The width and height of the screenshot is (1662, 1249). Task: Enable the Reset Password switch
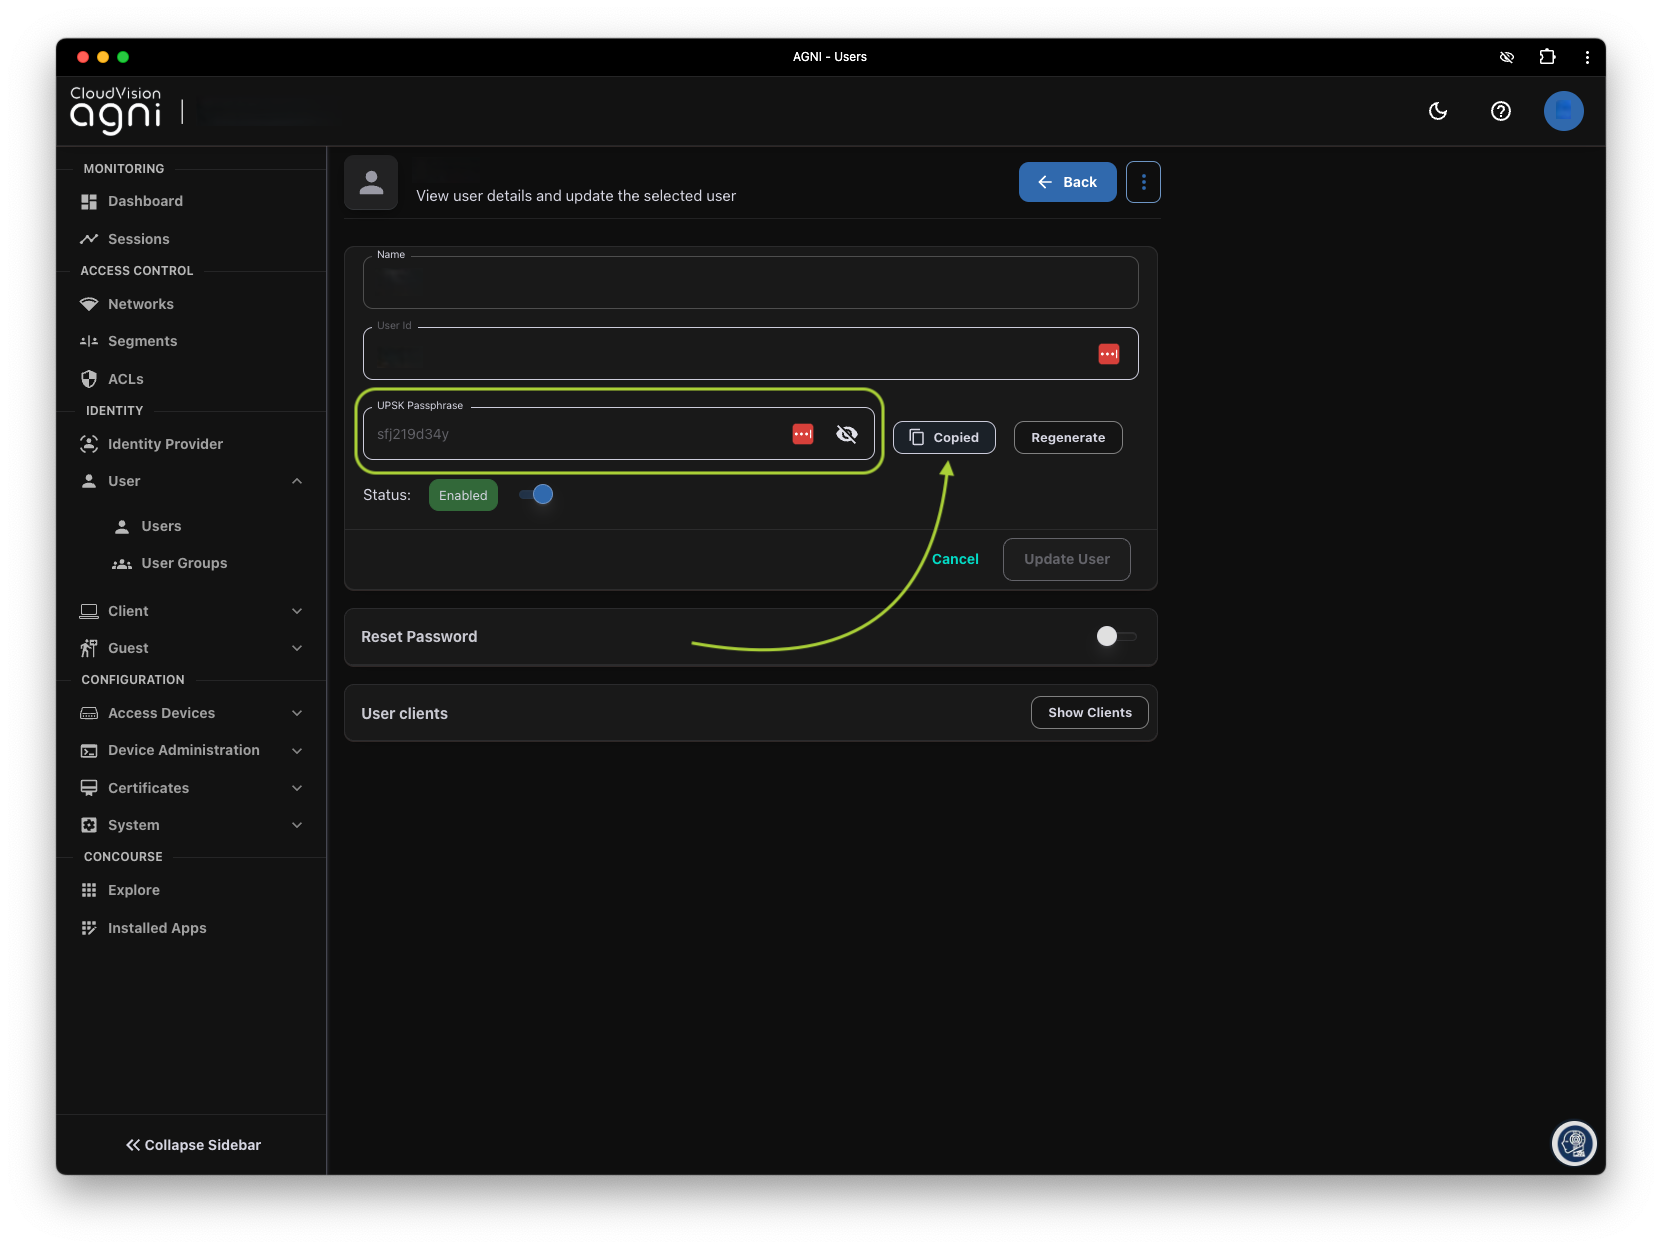1115,637
